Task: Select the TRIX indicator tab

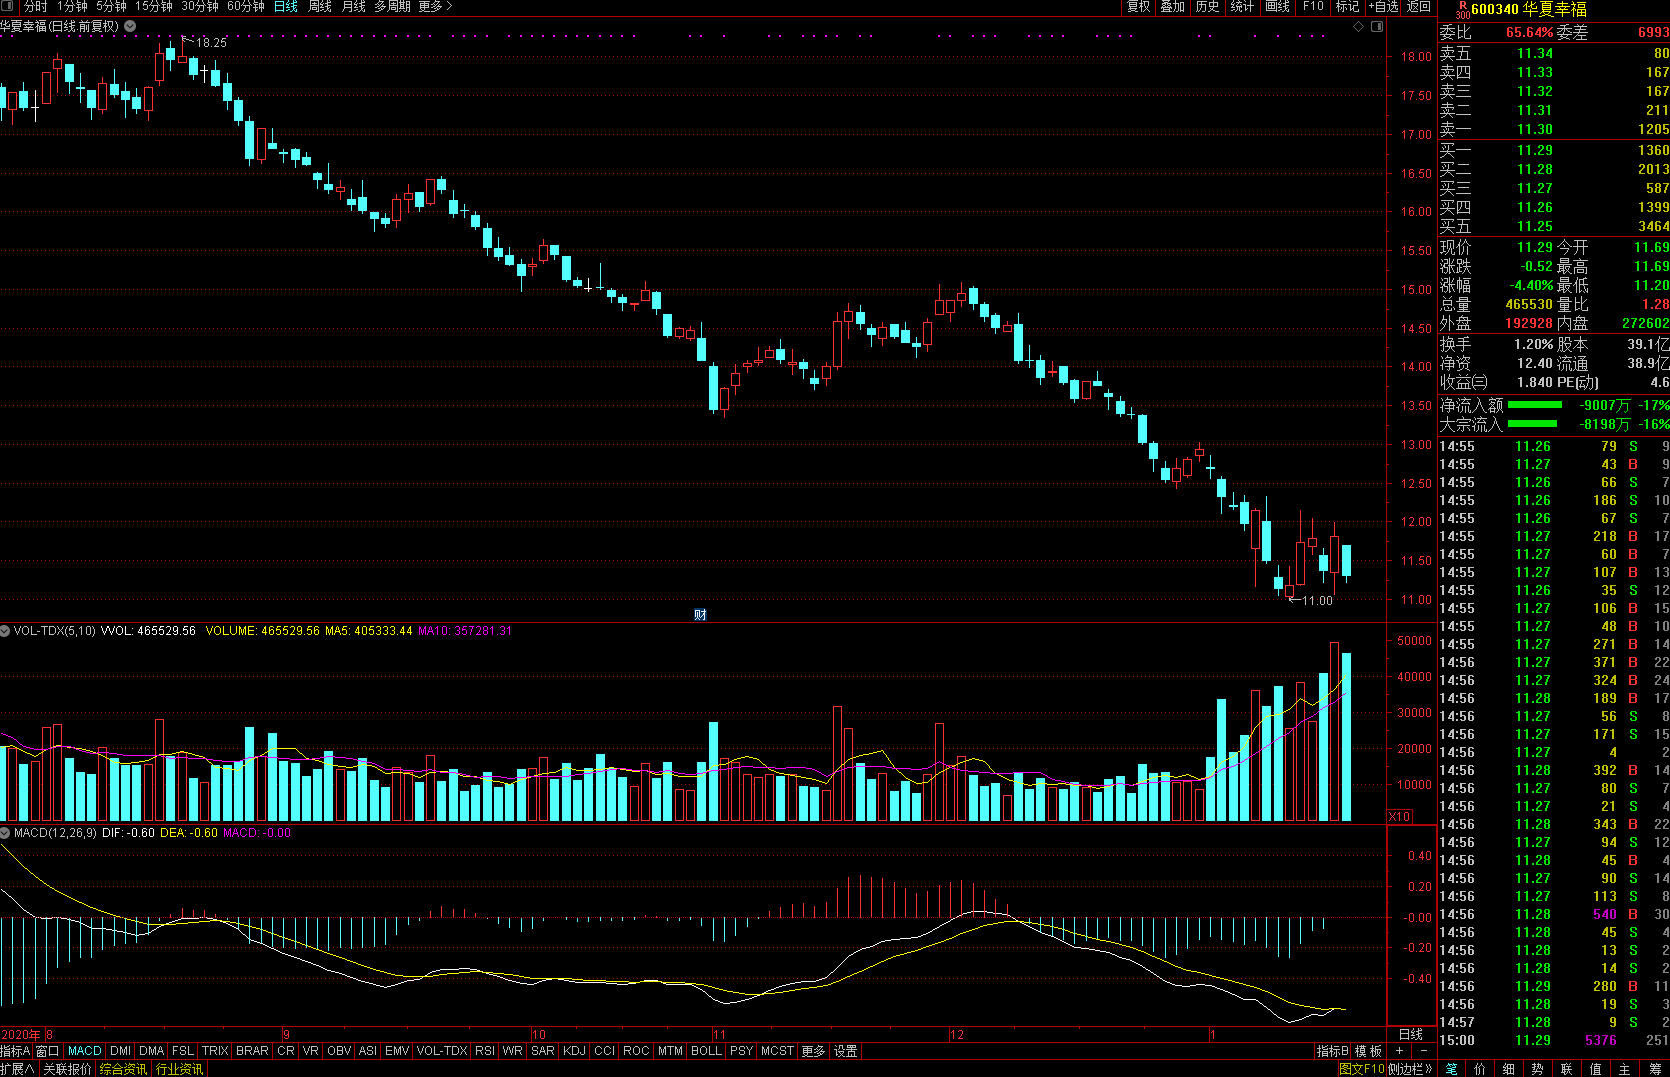Action: 215,1051
